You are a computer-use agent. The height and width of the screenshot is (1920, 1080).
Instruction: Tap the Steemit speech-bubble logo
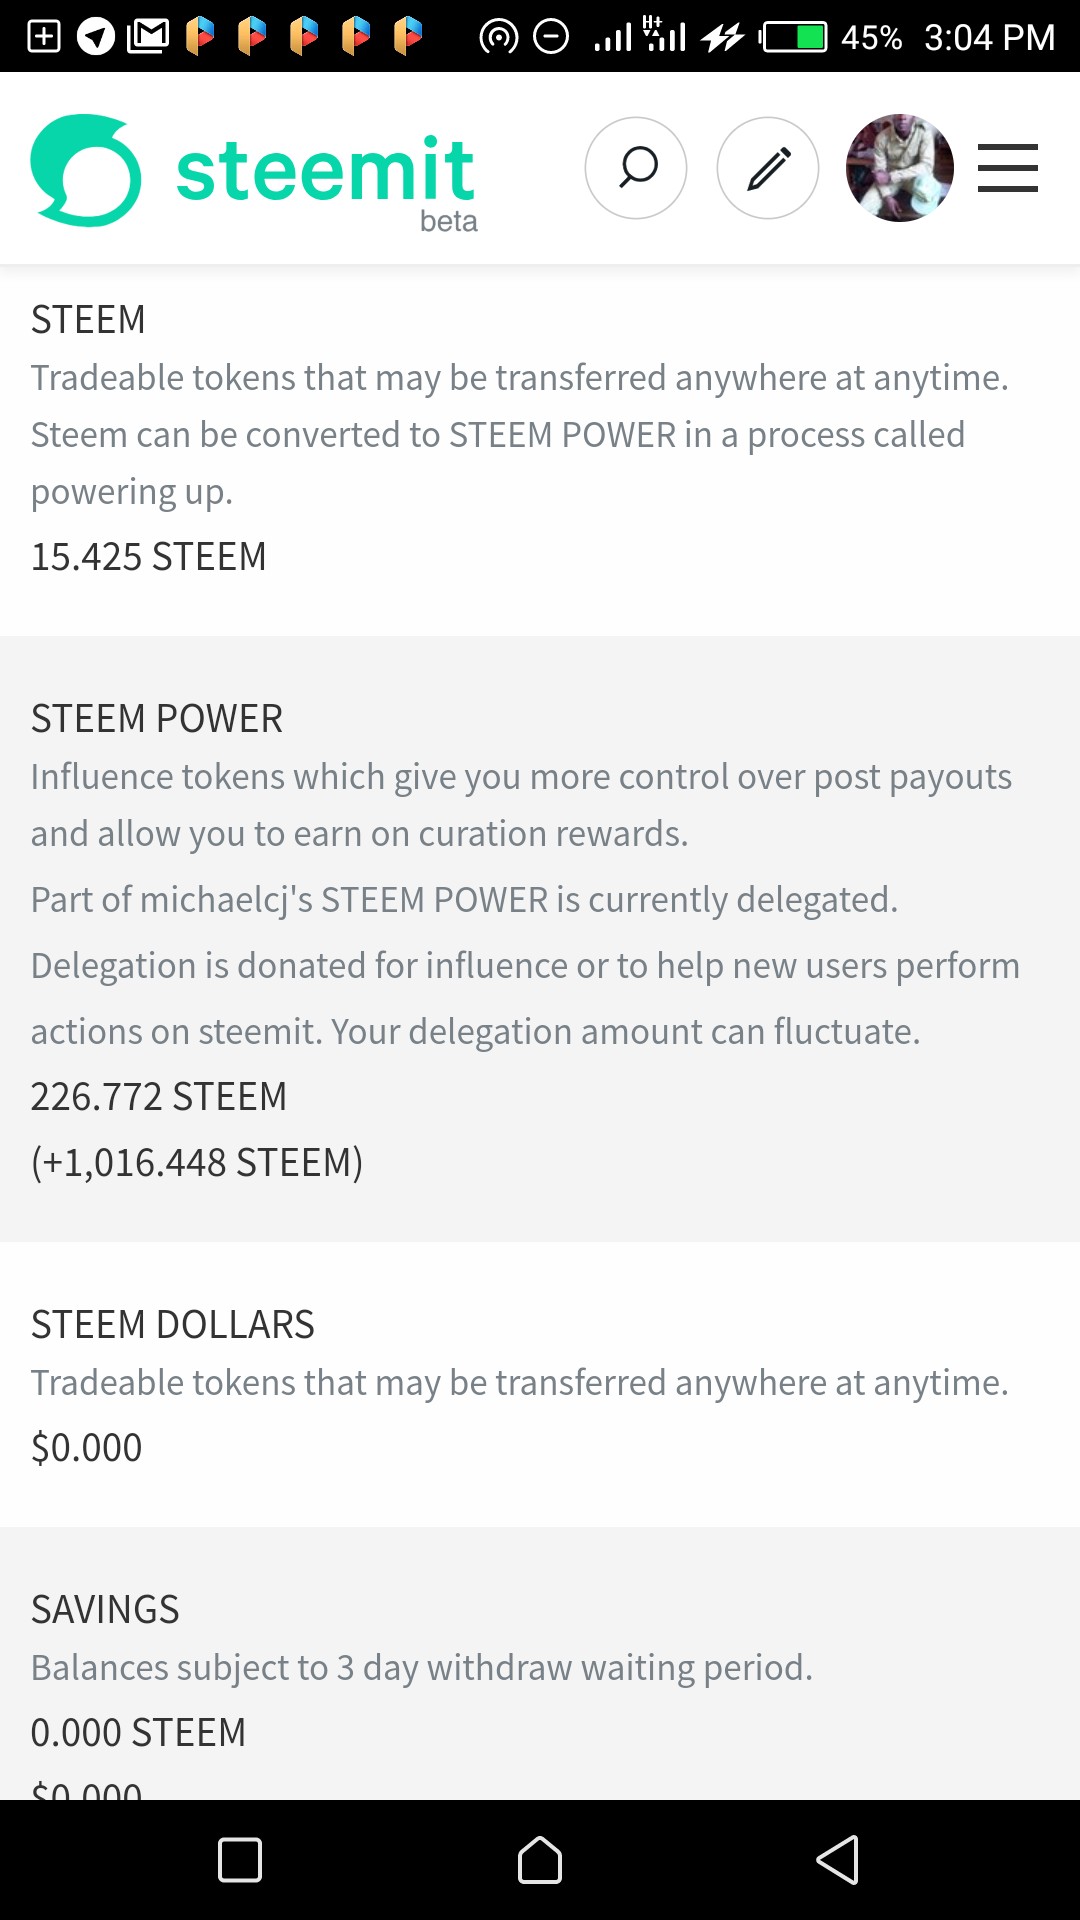pos(86,170)
